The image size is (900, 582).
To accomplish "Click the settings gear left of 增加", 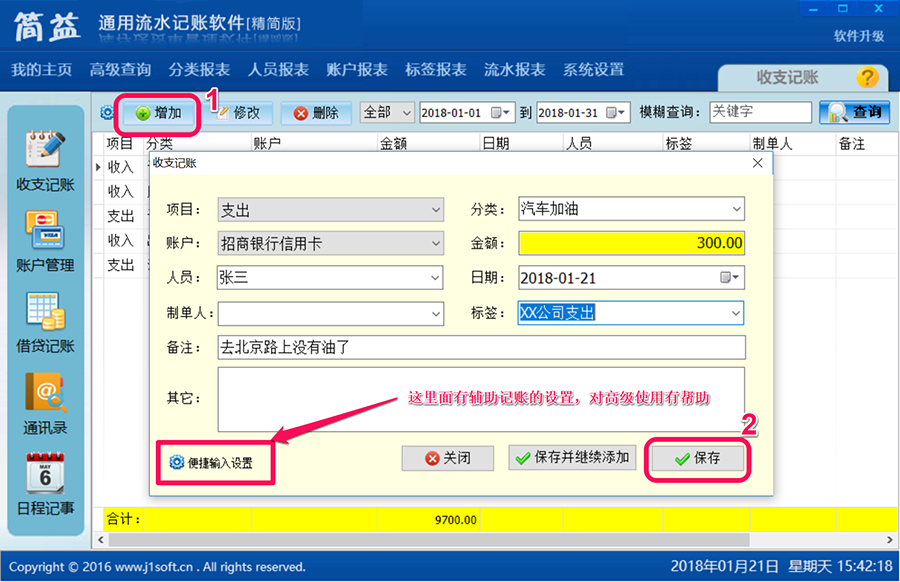I will pyautogui.click(x=107, y=112).
